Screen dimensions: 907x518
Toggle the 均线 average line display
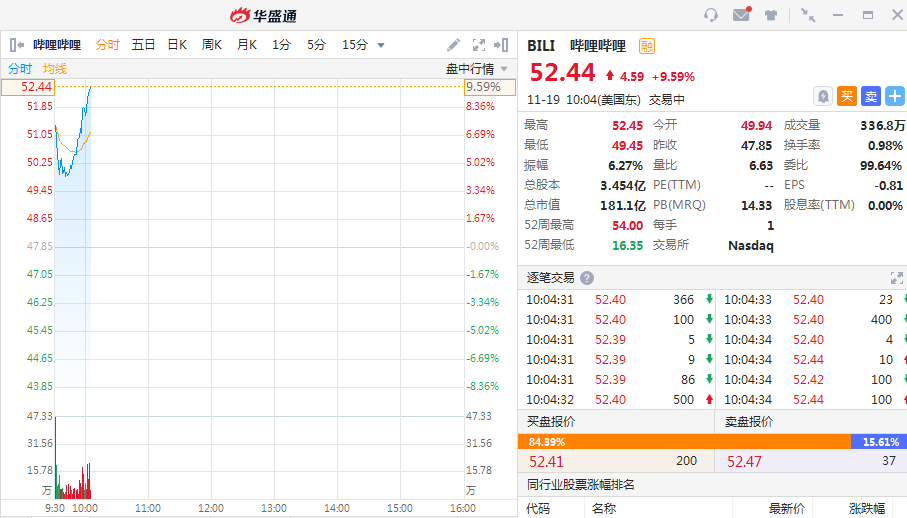54,69
